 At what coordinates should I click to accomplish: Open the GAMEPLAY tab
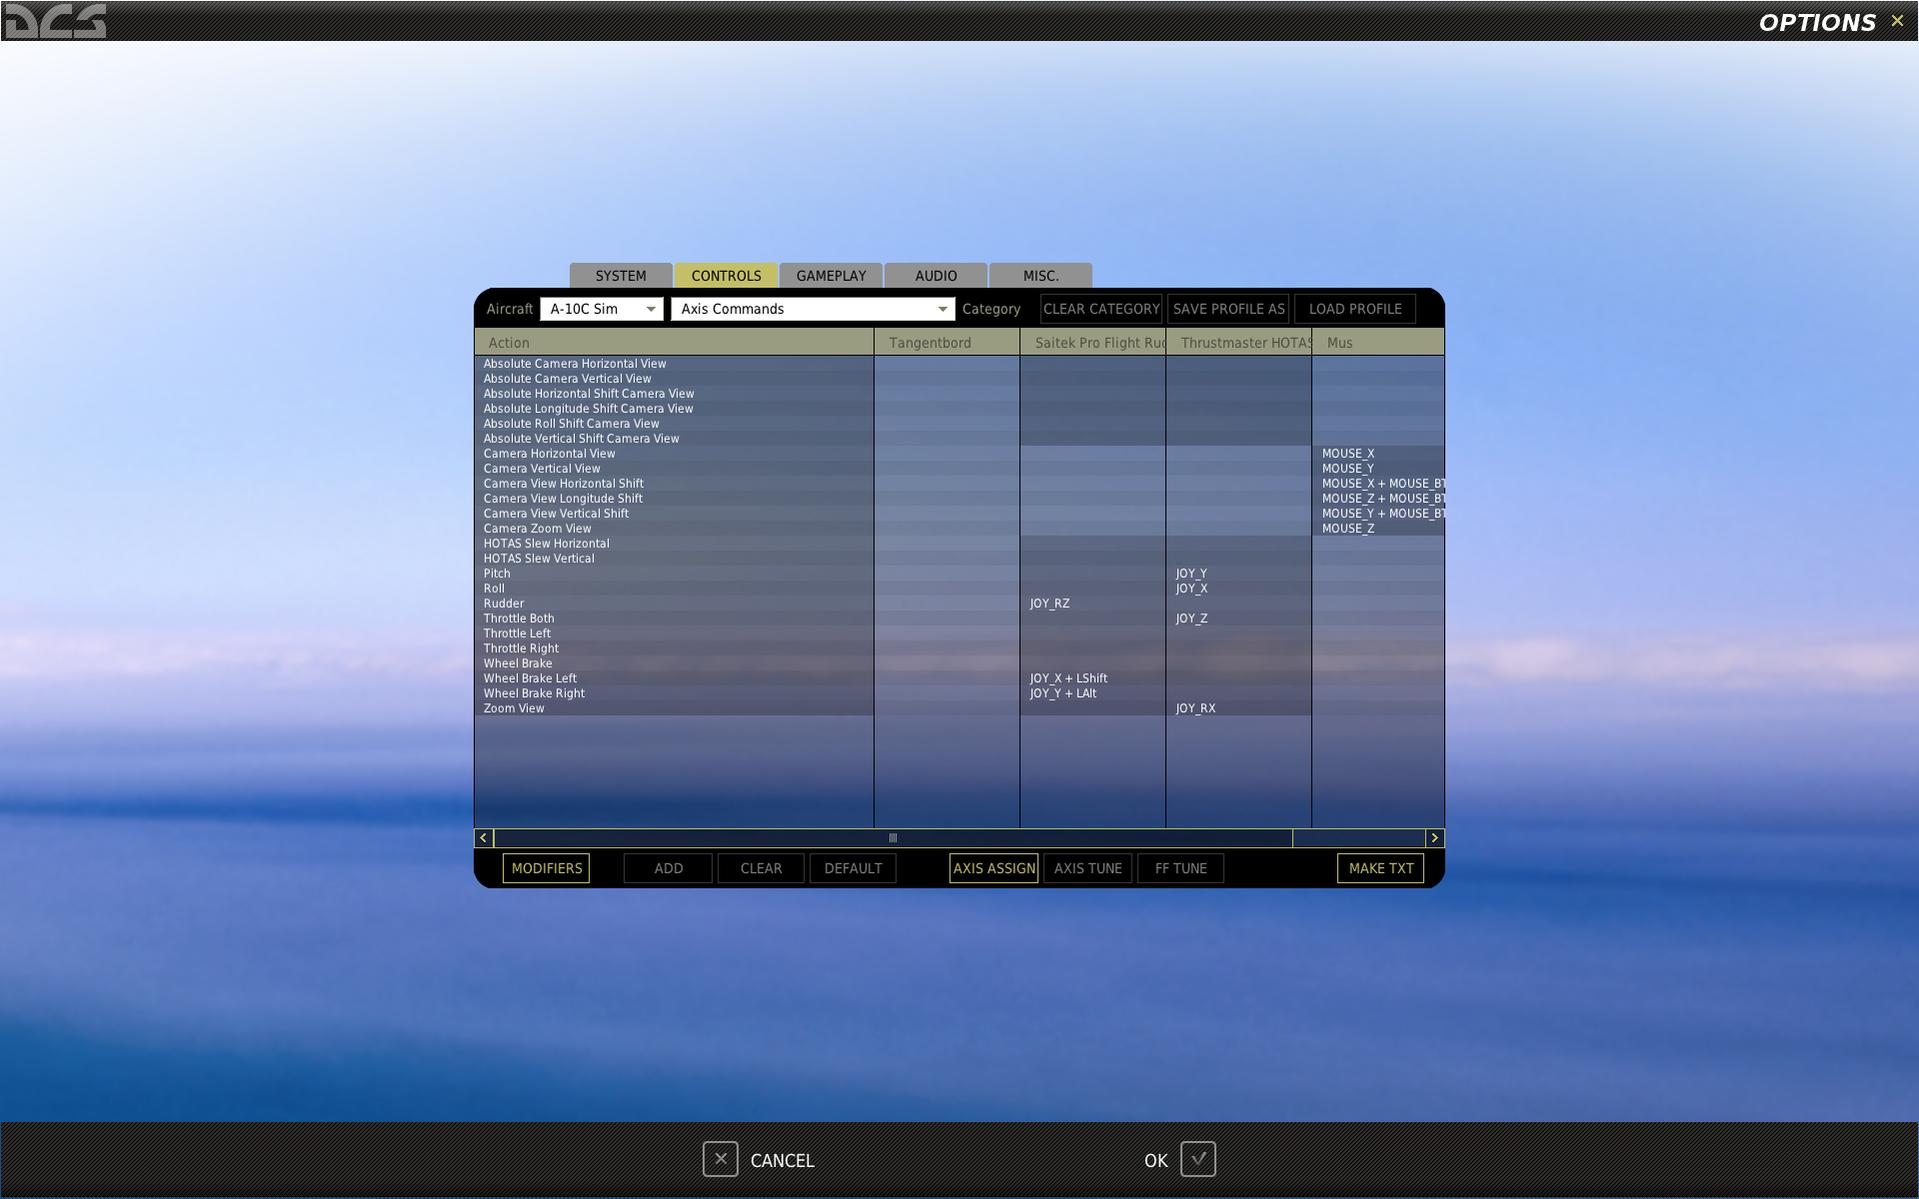[x=831, y=275]
